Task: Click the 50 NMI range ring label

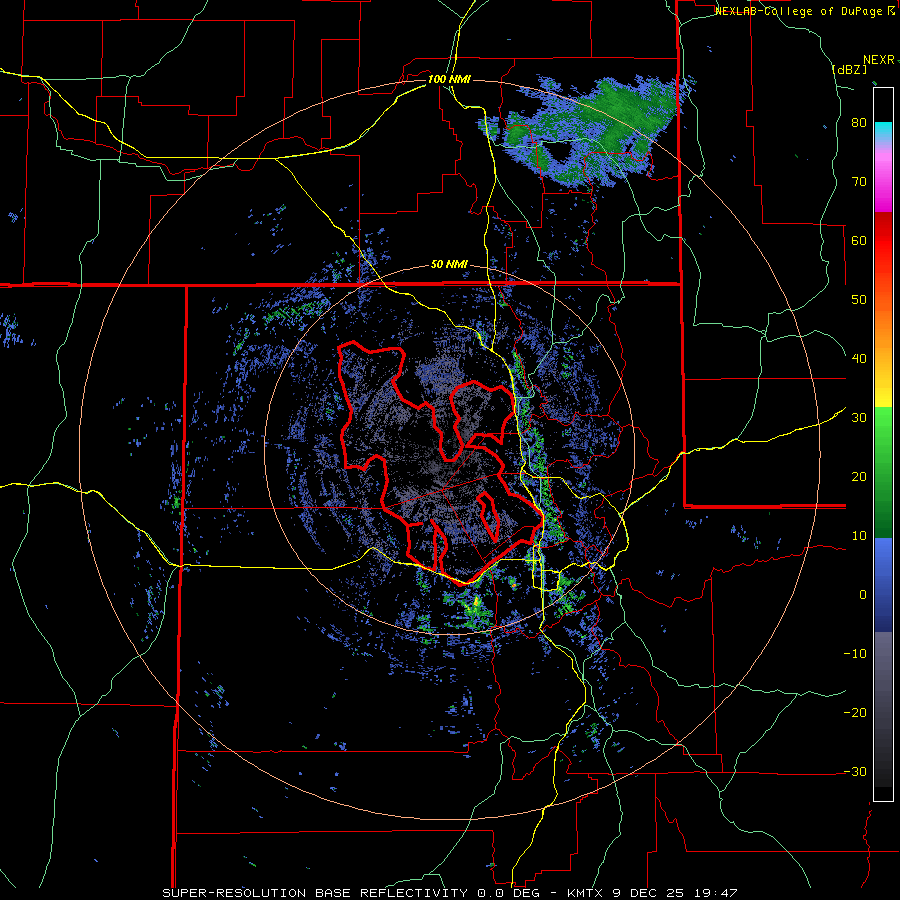Action: [x=449, y=265]
